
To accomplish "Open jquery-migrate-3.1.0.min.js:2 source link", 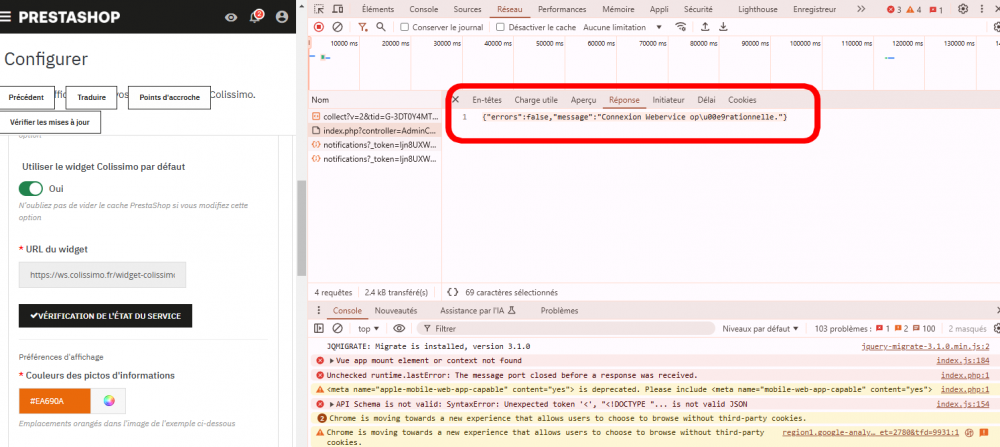I will pos(925,346).
